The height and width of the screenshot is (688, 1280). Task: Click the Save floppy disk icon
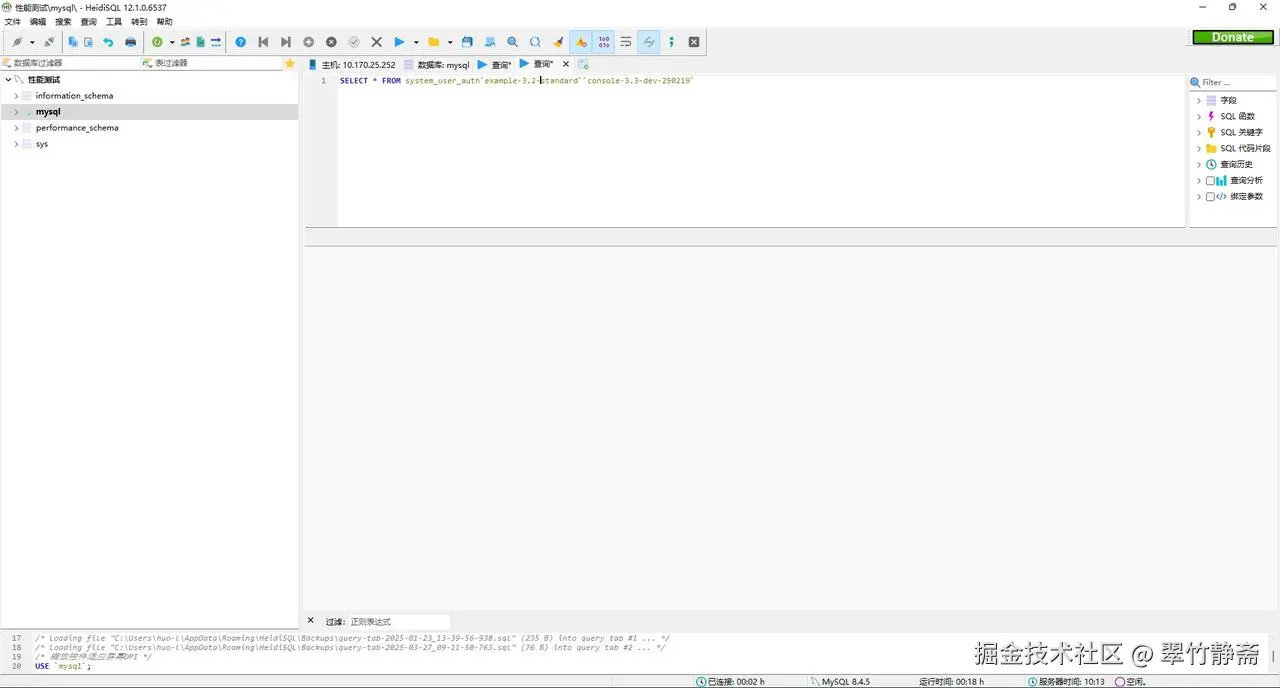pyautogui.click(x=467, y=42)
